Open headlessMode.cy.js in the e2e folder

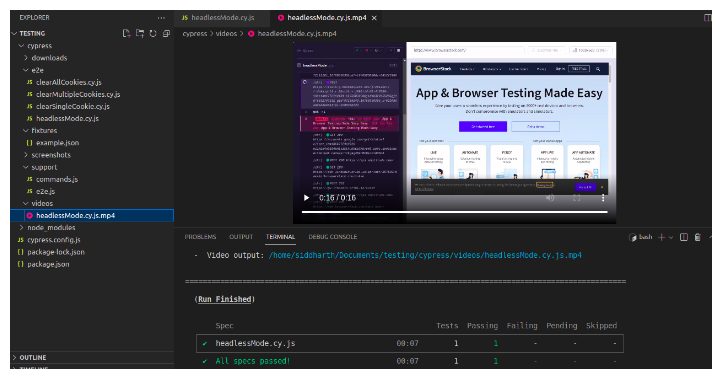point(67,118)
